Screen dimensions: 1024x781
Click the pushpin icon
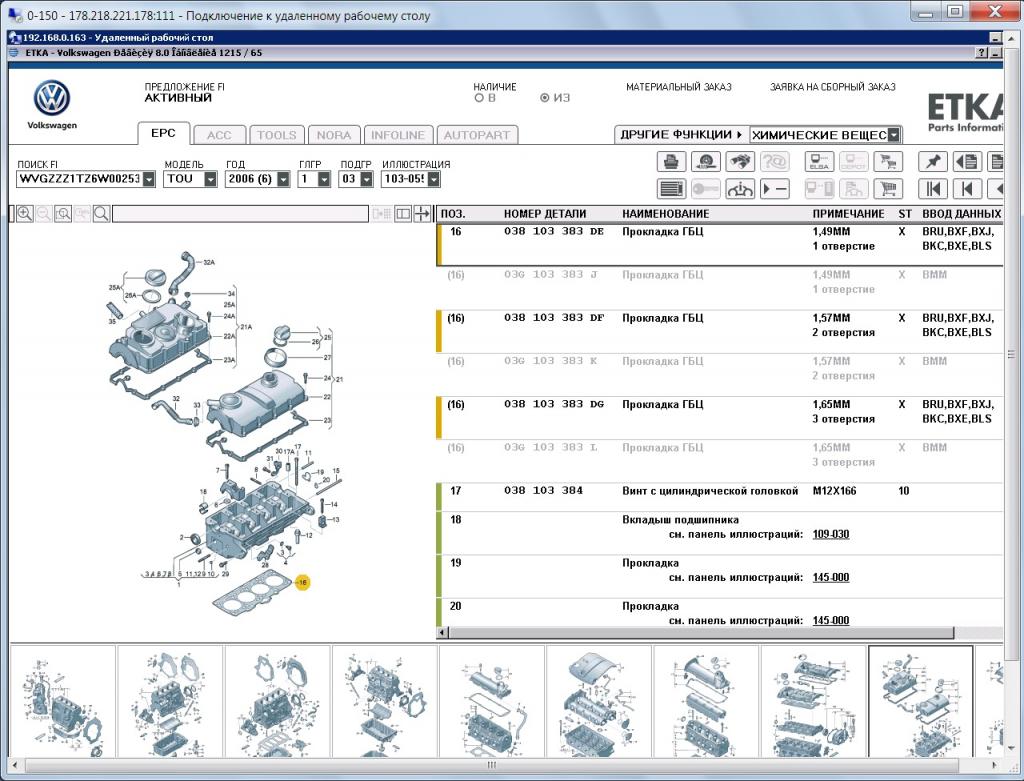pos(933,161)
